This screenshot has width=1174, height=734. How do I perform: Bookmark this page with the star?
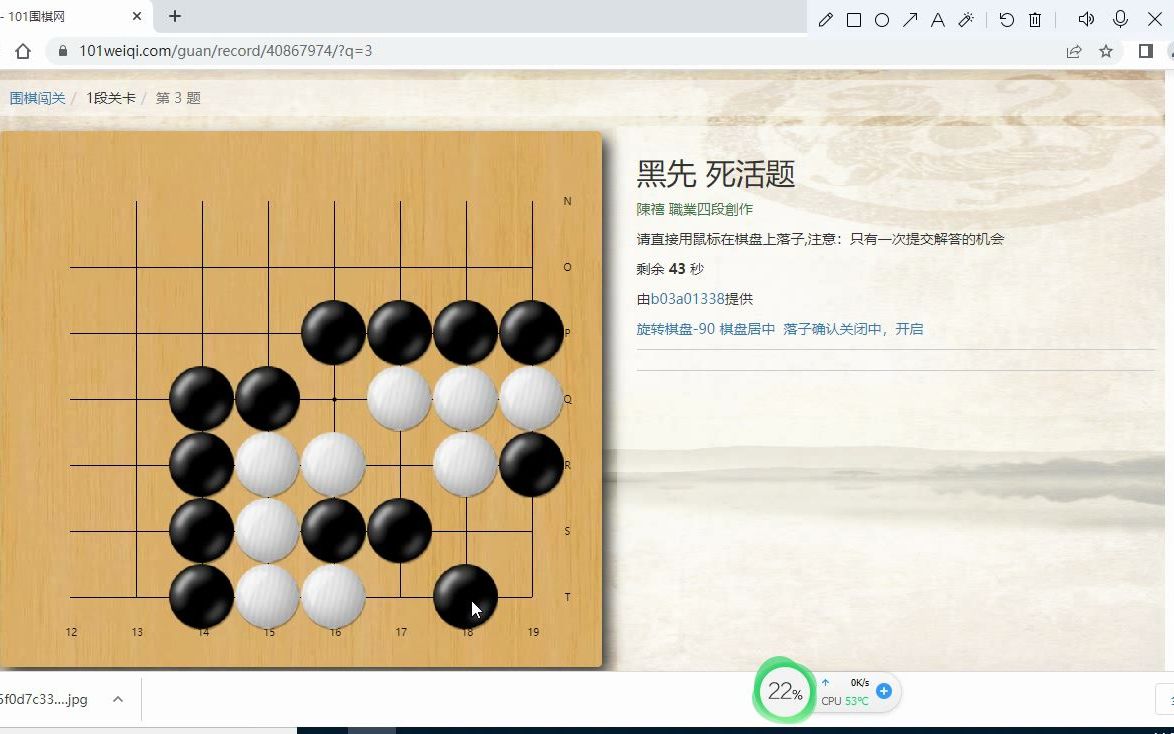point(1106,51)
